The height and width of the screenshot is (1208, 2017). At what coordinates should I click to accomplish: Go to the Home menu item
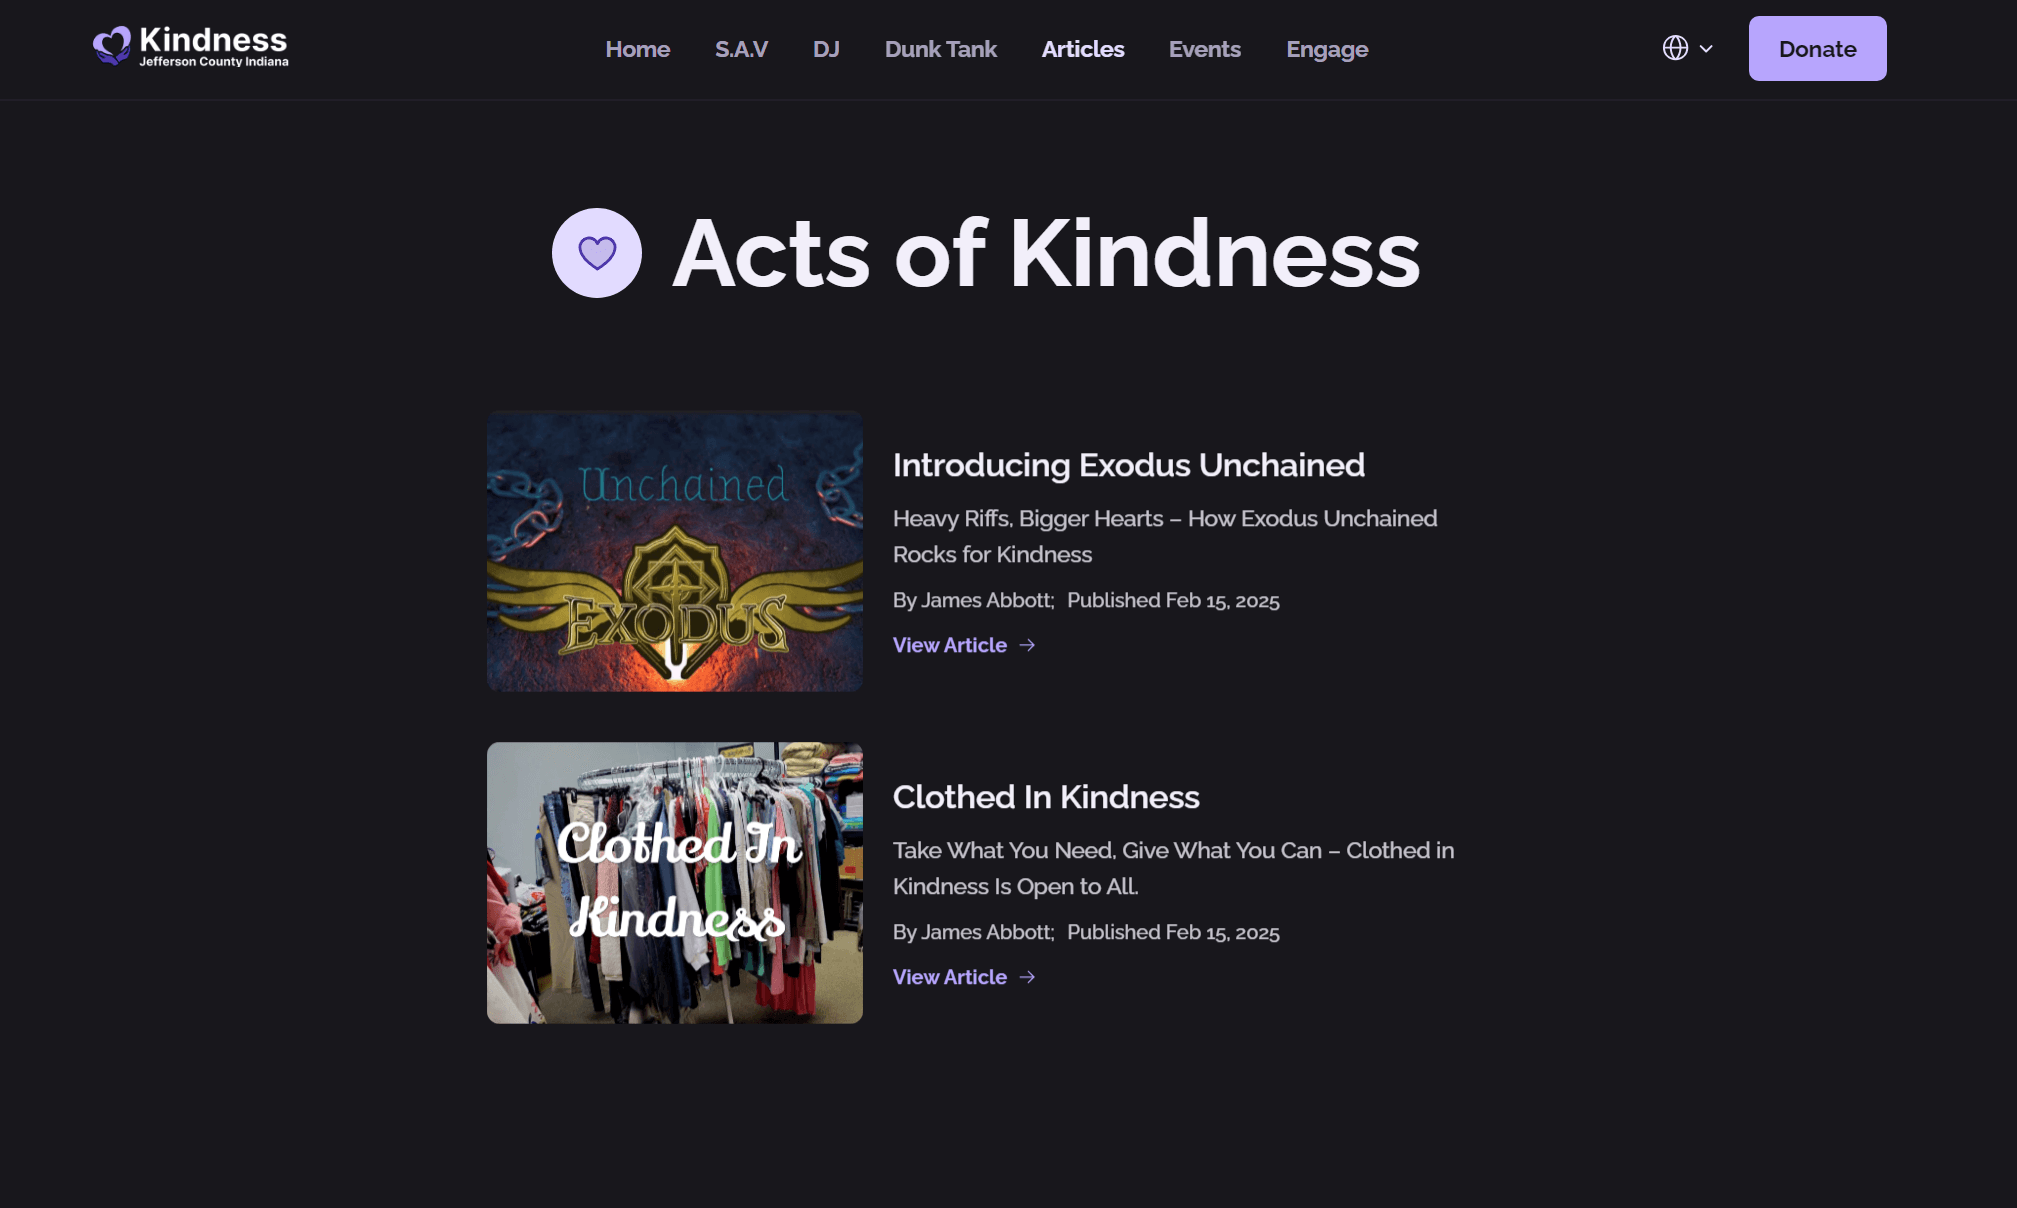[x=637, y=49]
